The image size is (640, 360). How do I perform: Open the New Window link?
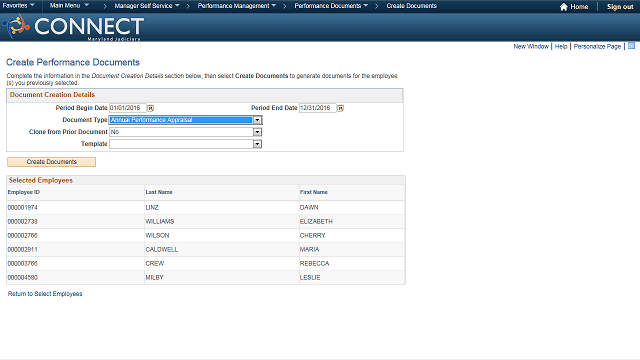click(x=531, y=47)
